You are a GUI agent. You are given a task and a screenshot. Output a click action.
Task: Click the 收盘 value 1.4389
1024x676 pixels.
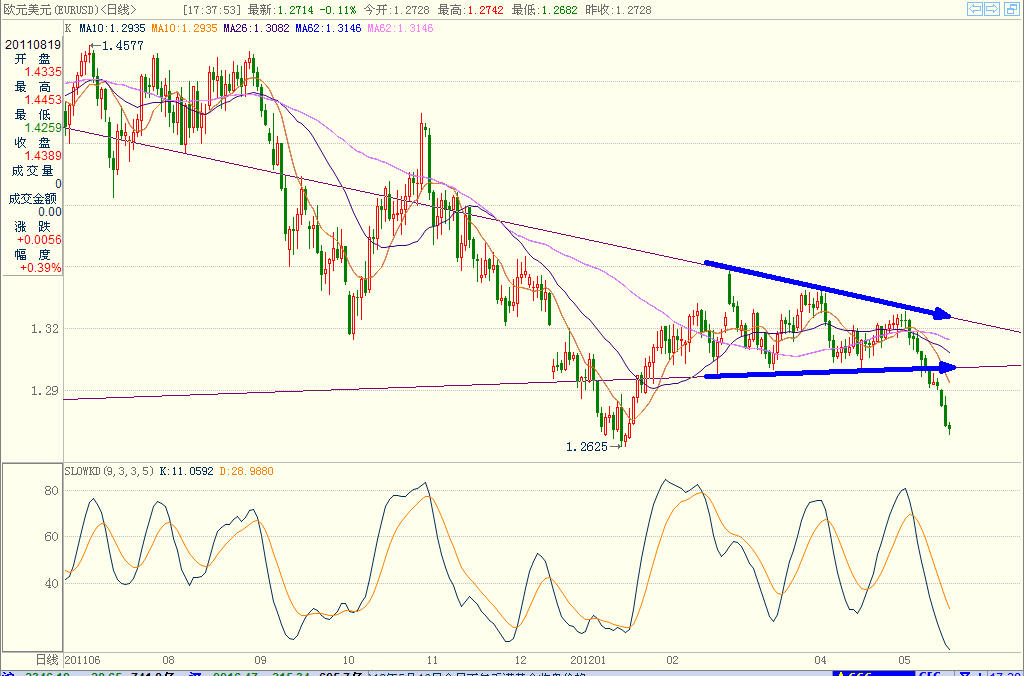click(x=44, y=155)
